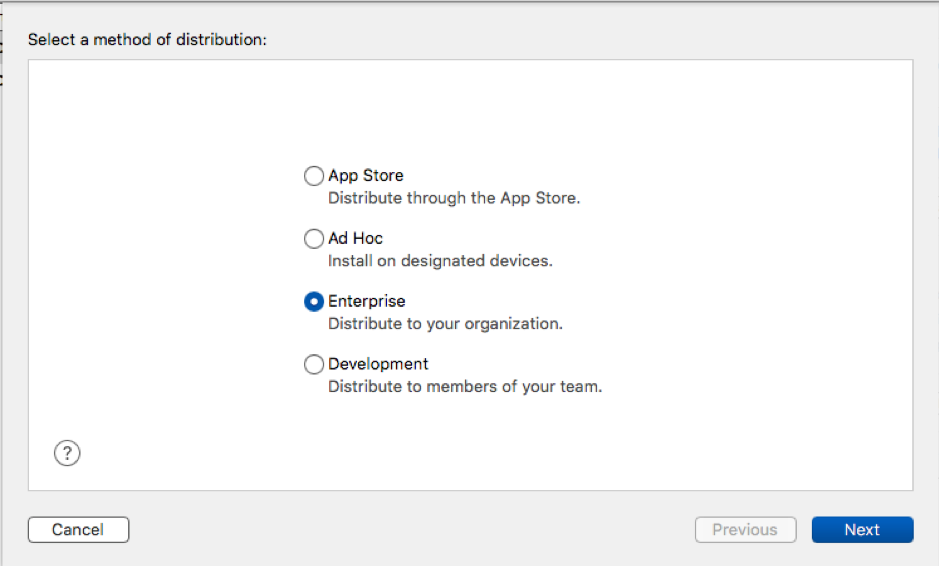Click "Install on designated devices." description
This screenshot has width=939, height=566.
(x=440, y=261)
